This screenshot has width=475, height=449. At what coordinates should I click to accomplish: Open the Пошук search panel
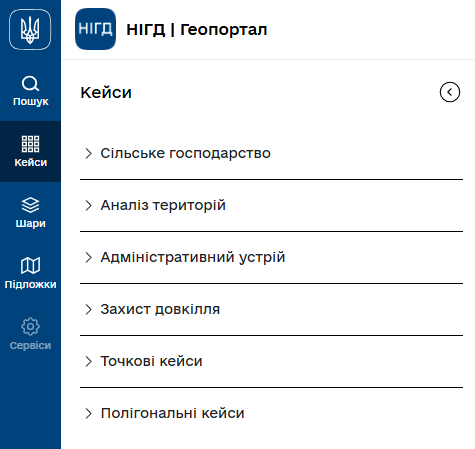[x=30, y=91]
